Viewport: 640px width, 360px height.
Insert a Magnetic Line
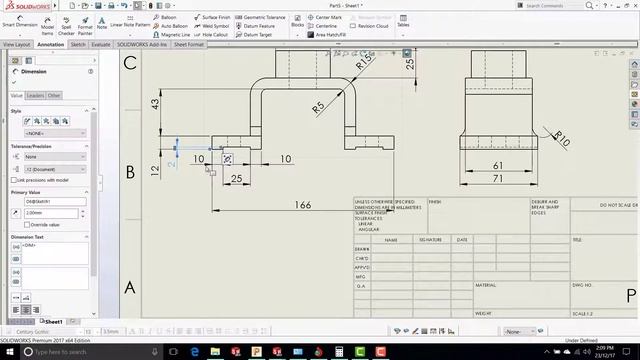pos(171,35)
